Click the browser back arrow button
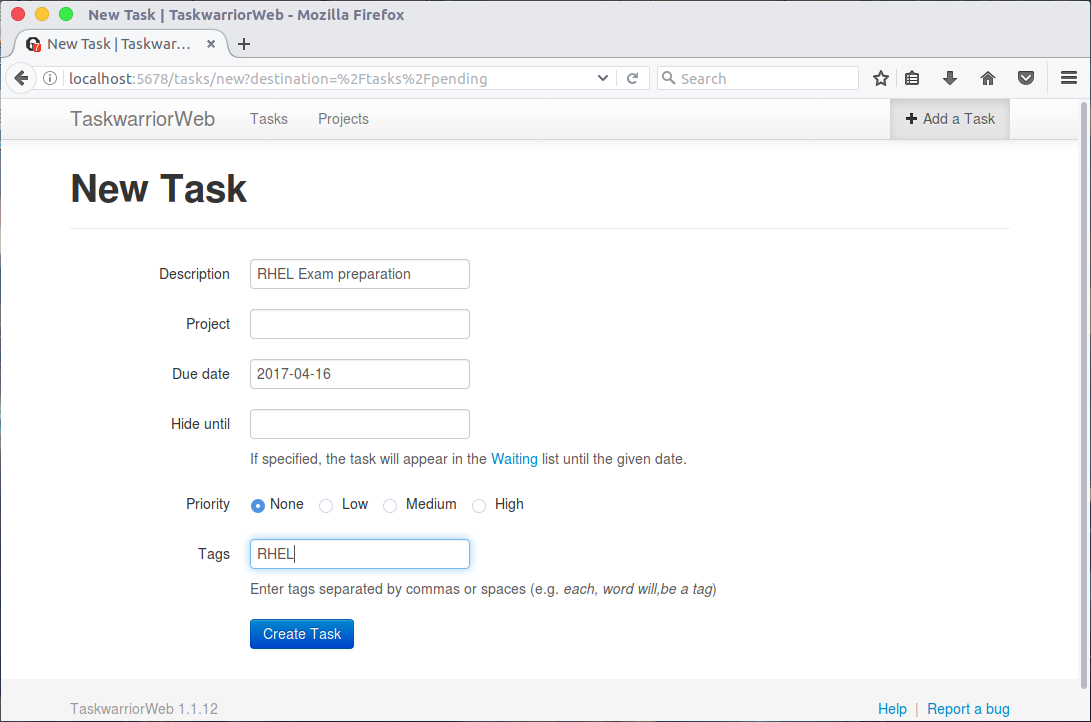The height and width of the screenshot is (722, 1091). tap(21, 78)
